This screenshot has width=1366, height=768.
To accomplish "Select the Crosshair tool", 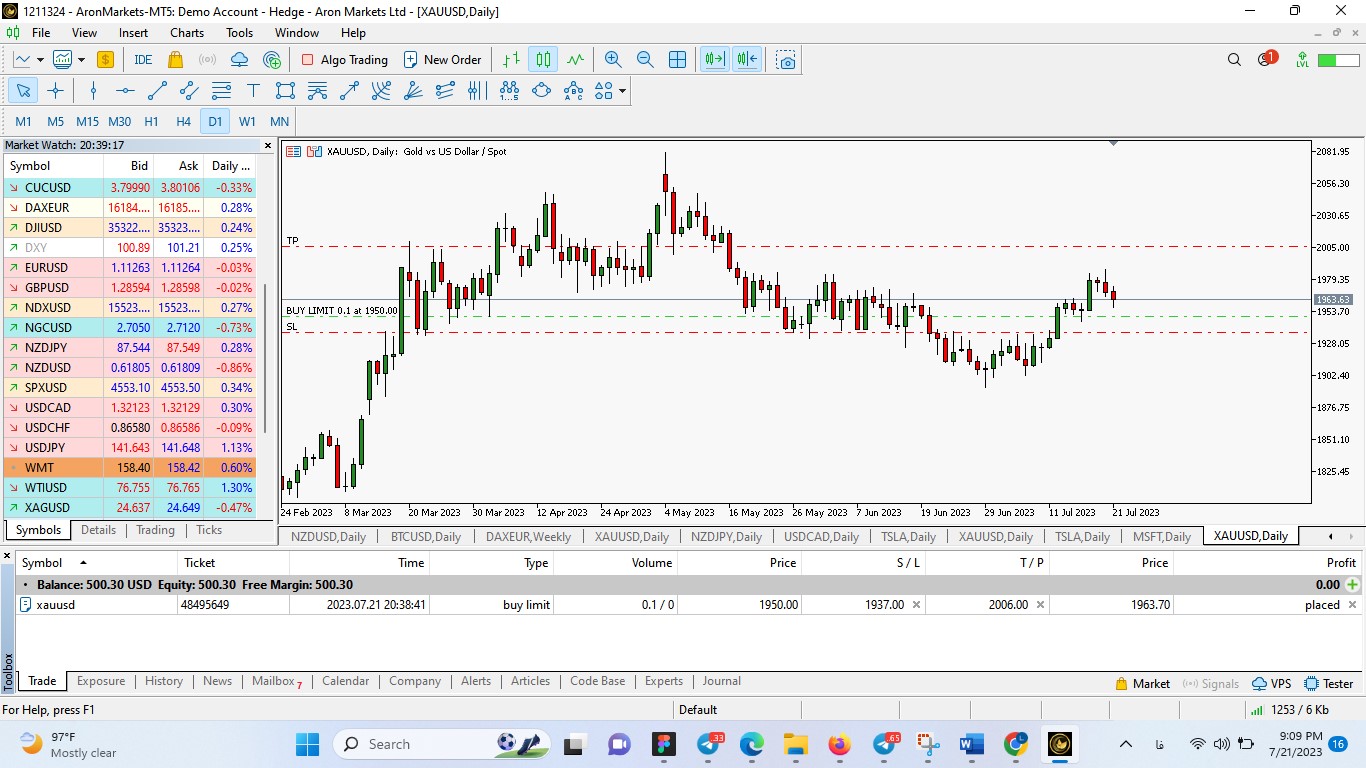I will pyautogui.click(x=55, y=91).
